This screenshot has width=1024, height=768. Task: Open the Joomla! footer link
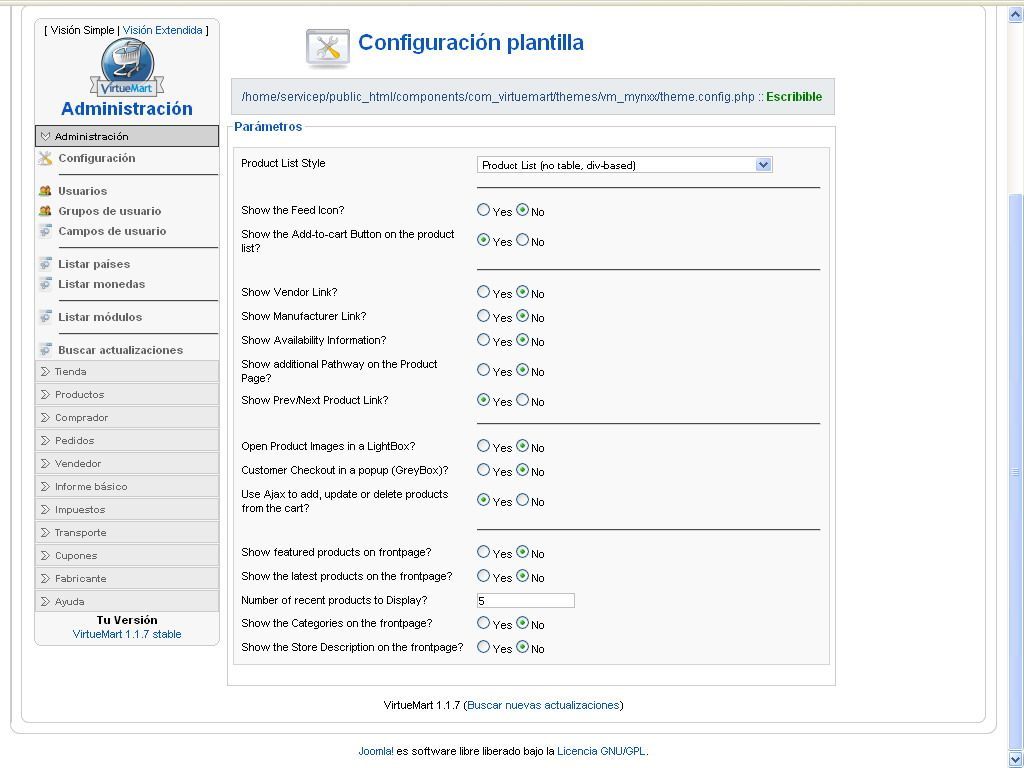pyautogui.click(x=376, y=751)
